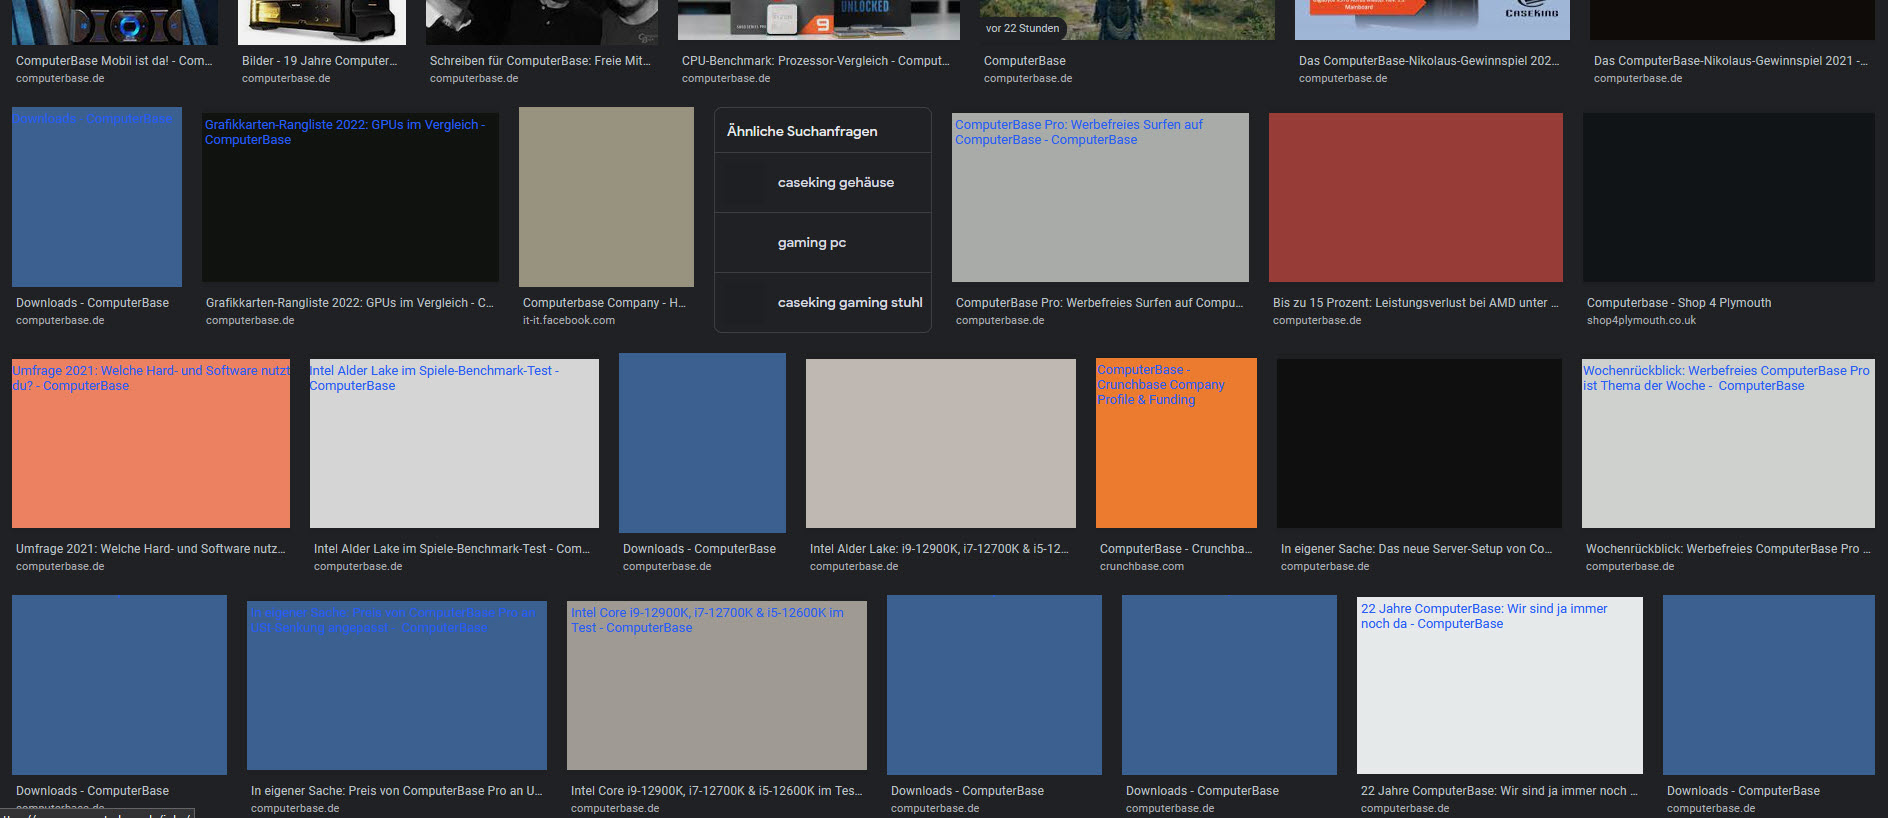The height and width of the screenshot is (818, 1888).
Task: Select 'ComputerBase Pro: Werbefreies Surfen' gray thumbnail
Action: (x=1100, y=197)
